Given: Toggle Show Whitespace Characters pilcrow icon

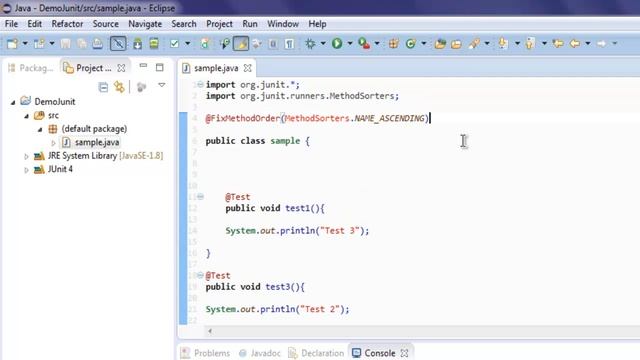Looking at the screenshot, I should click(x=289, y=43).
